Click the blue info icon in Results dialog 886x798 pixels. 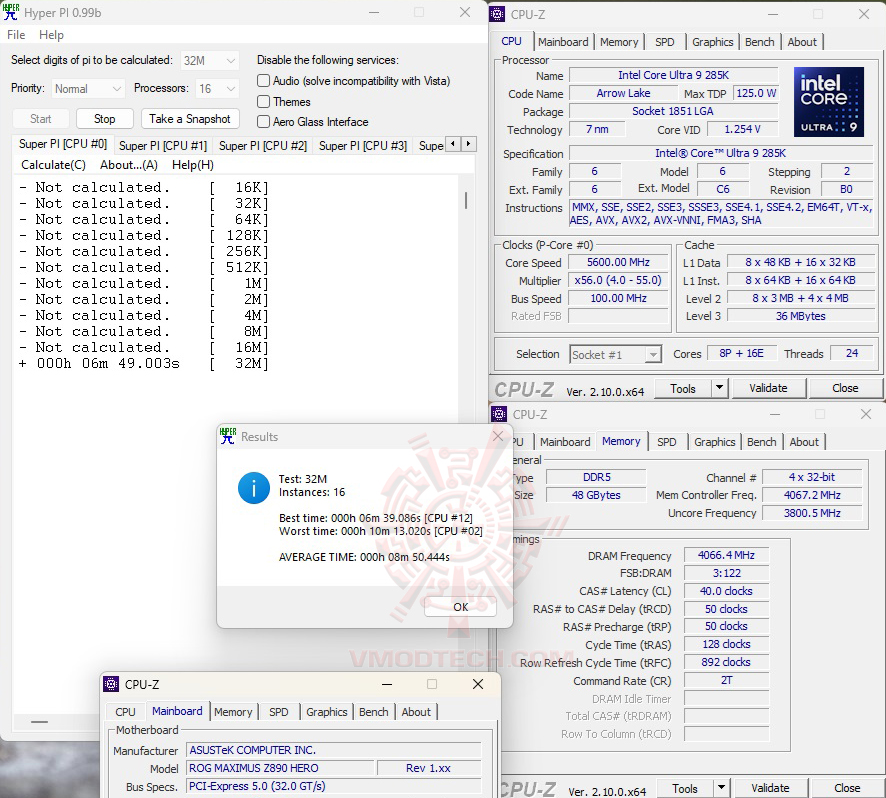(x=254, y=488)
